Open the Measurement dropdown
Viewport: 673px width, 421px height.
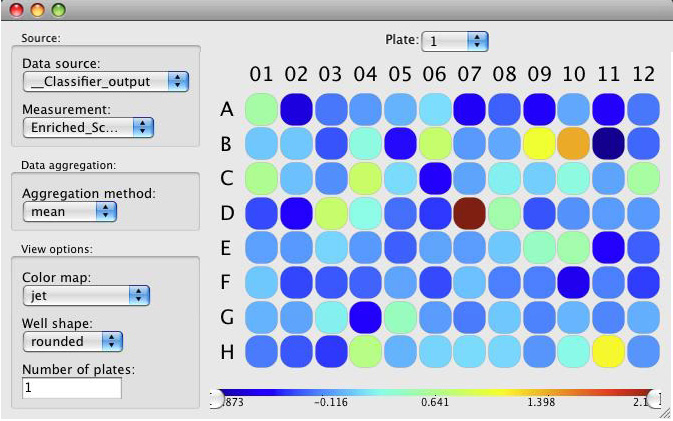[87, 127]
